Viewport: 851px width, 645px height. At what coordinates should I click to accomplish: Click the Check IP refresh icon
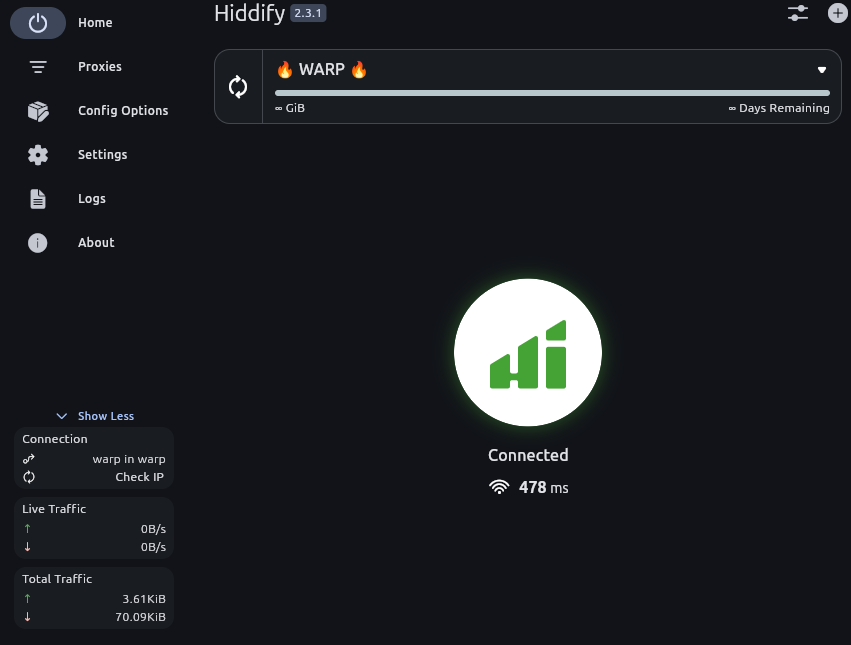point(29,477)
